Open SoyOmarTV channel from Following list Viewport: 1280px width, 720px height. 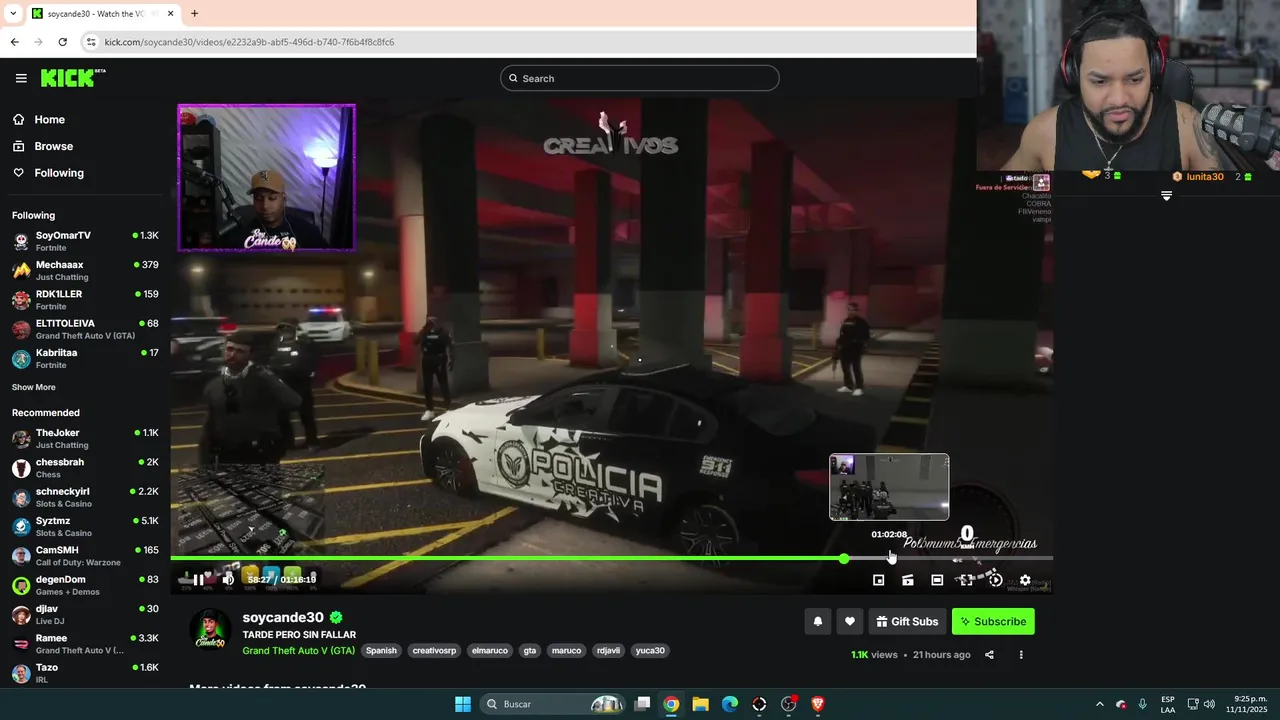coord(84,241)
